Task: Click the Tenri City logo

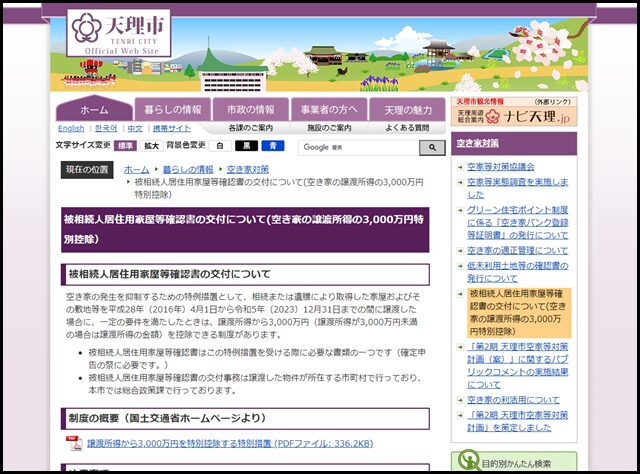Action: tap(119, 33)
